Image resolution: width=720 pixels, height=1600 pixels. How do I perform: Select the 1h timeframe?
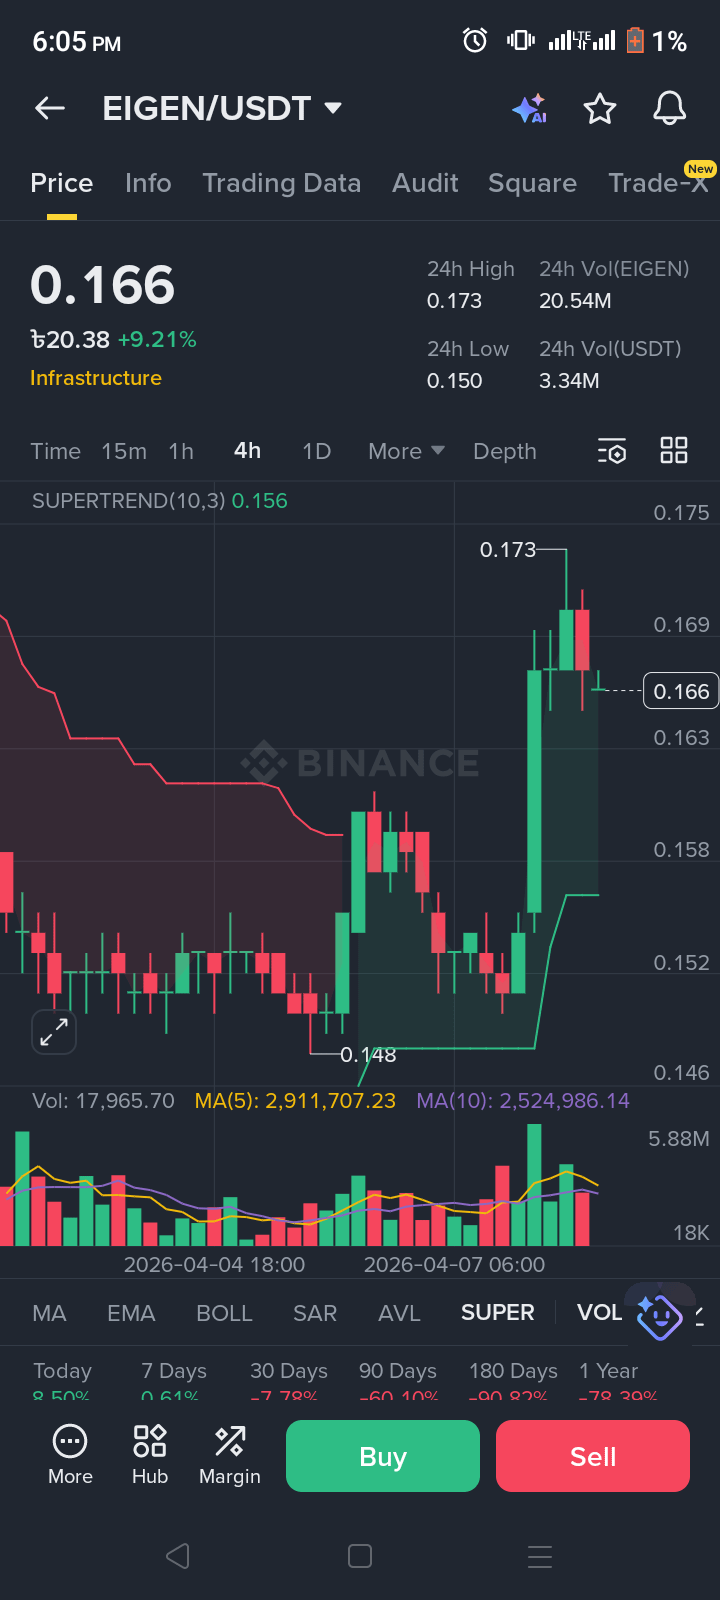click(181, 451)
